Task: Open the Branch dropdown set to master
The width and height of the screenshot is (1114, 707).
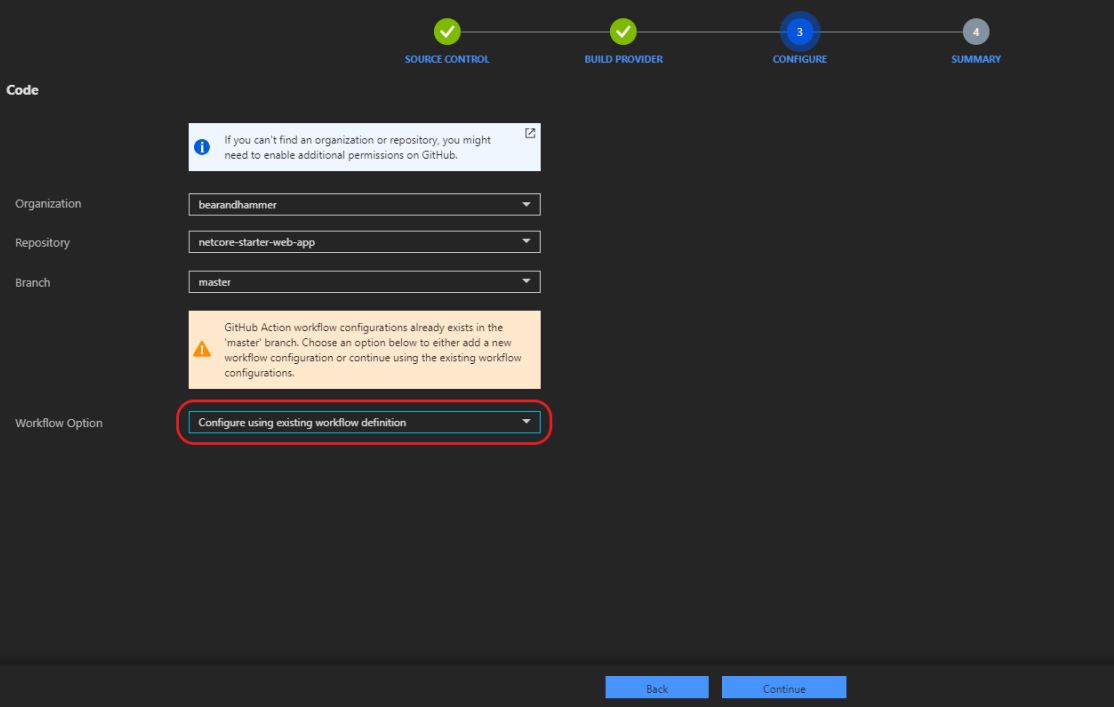Action: click(363, 282)
